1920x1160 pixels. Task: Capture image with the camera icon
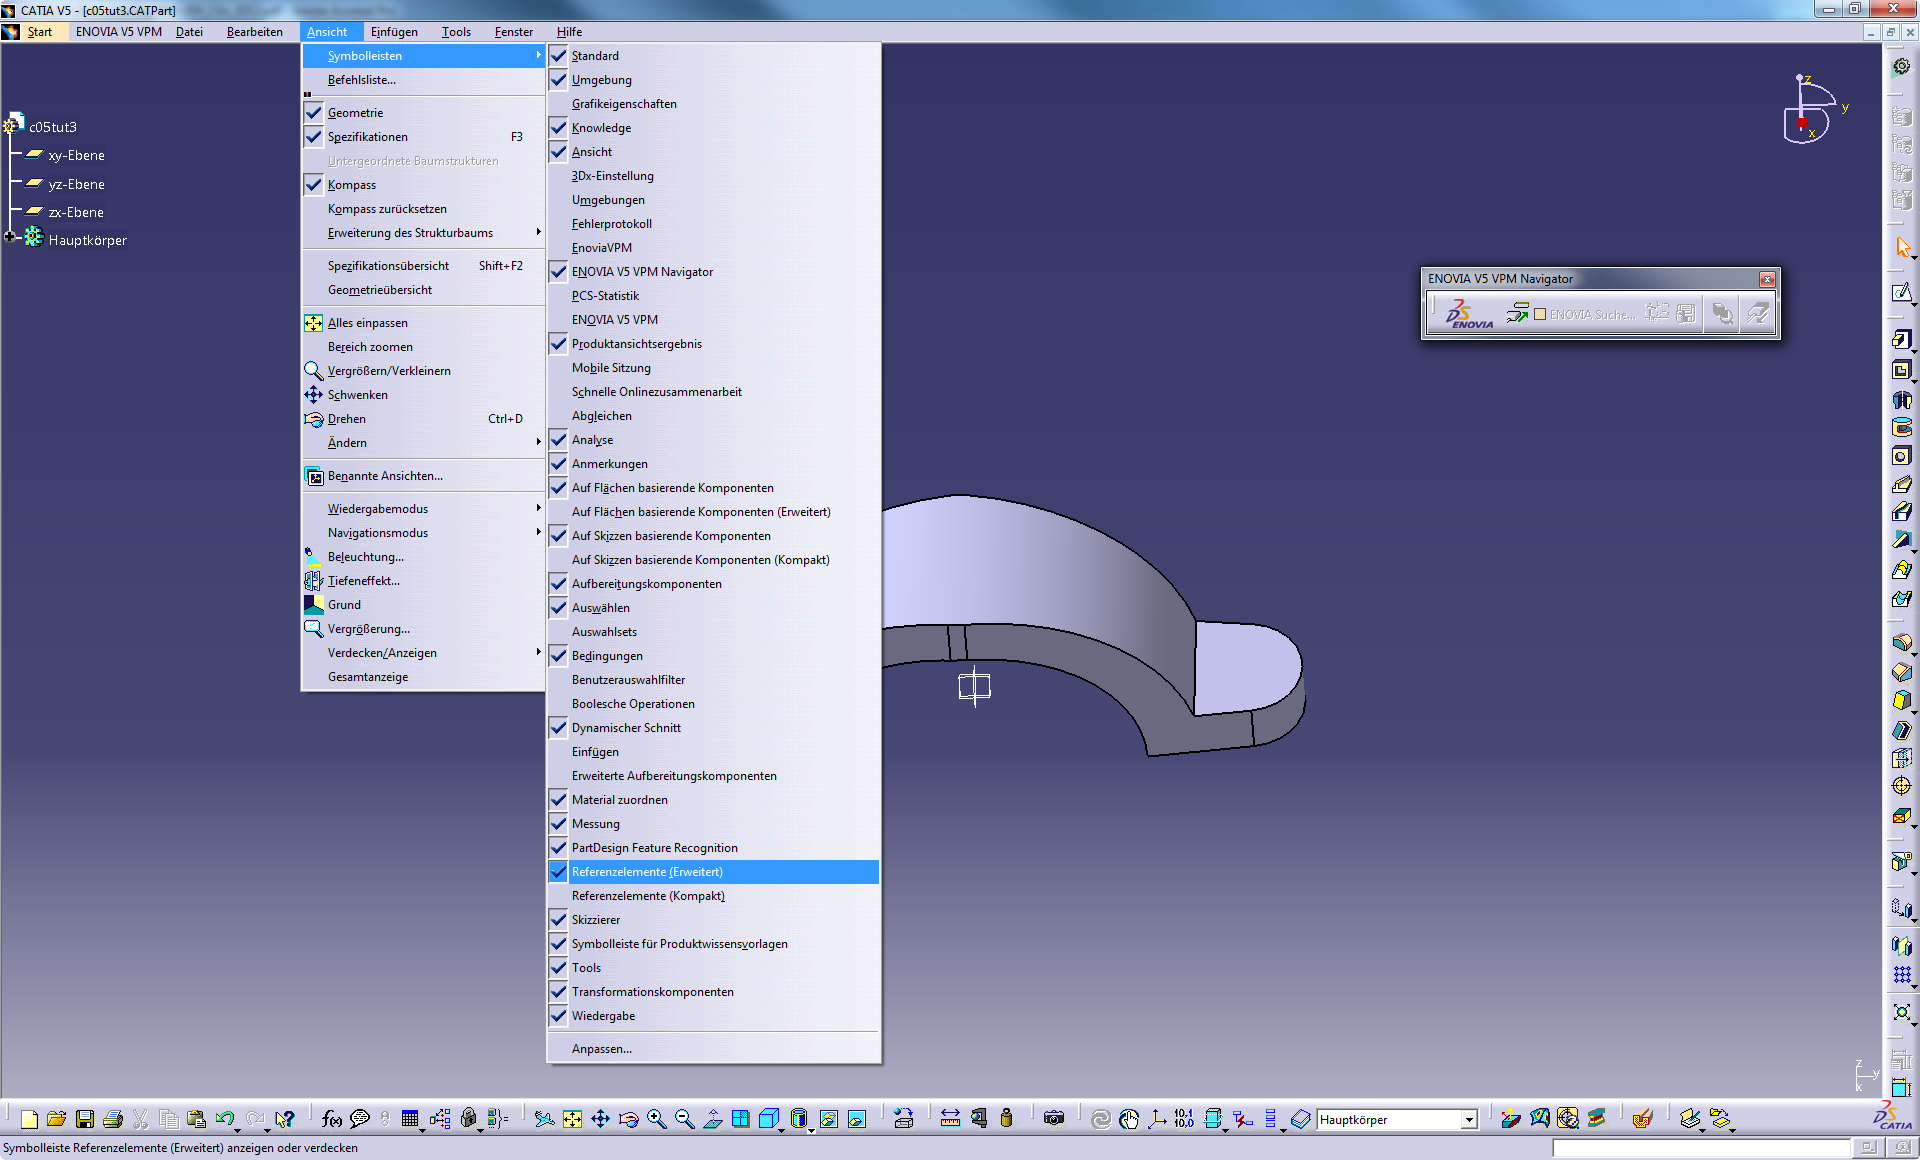(1054, 1119)
